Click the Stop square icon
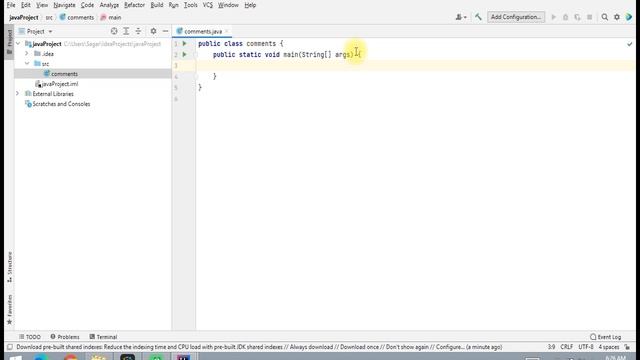Image resolution: width=640 pixels, height=360 pixels. tap(589, 17)
